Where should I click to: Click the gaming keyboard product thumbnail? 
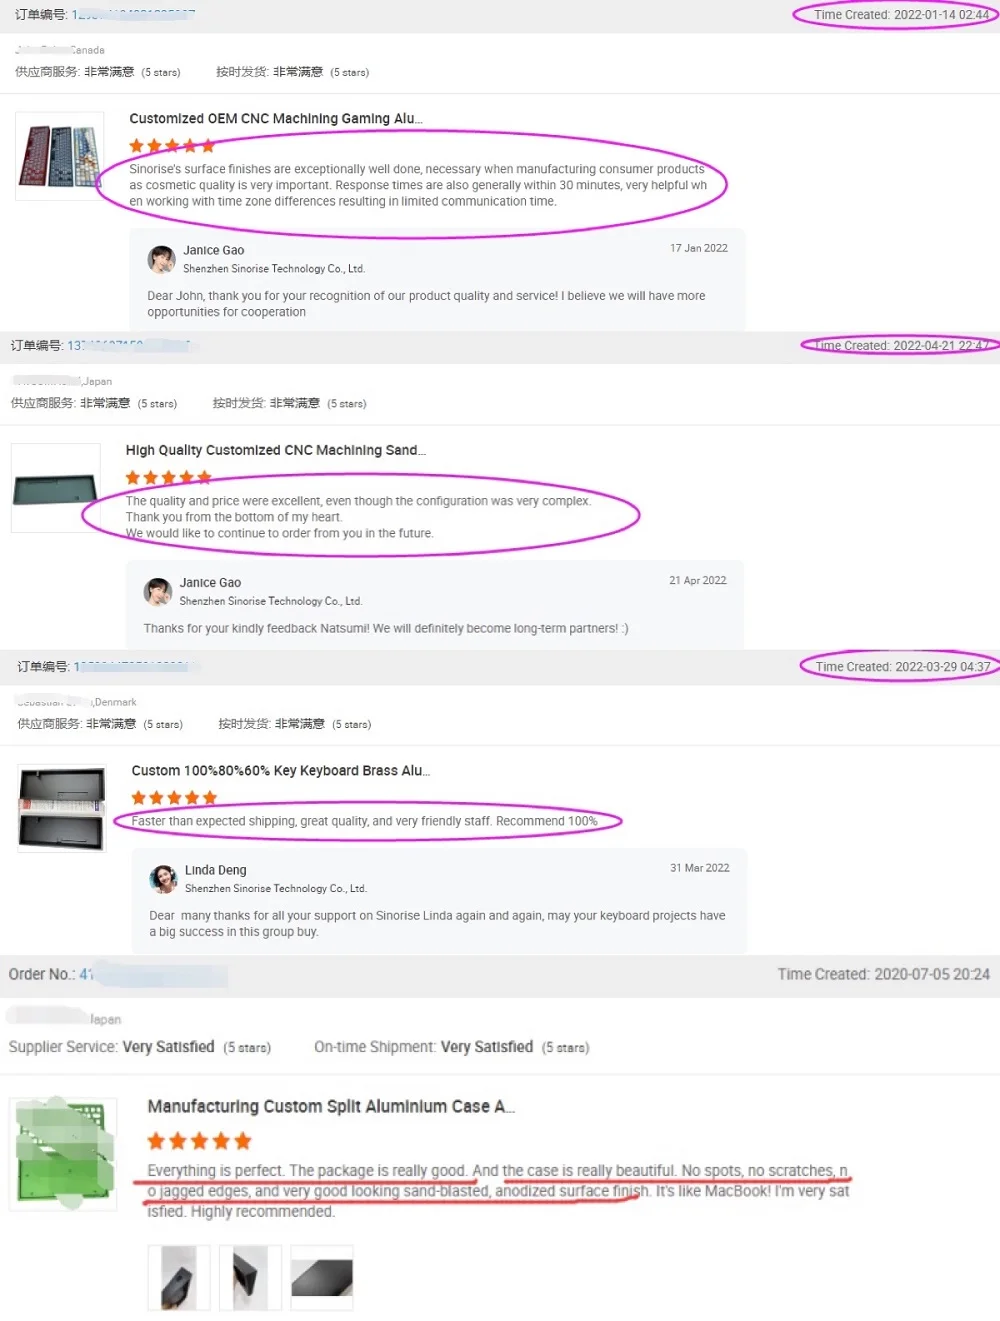[x=60, y=156]
